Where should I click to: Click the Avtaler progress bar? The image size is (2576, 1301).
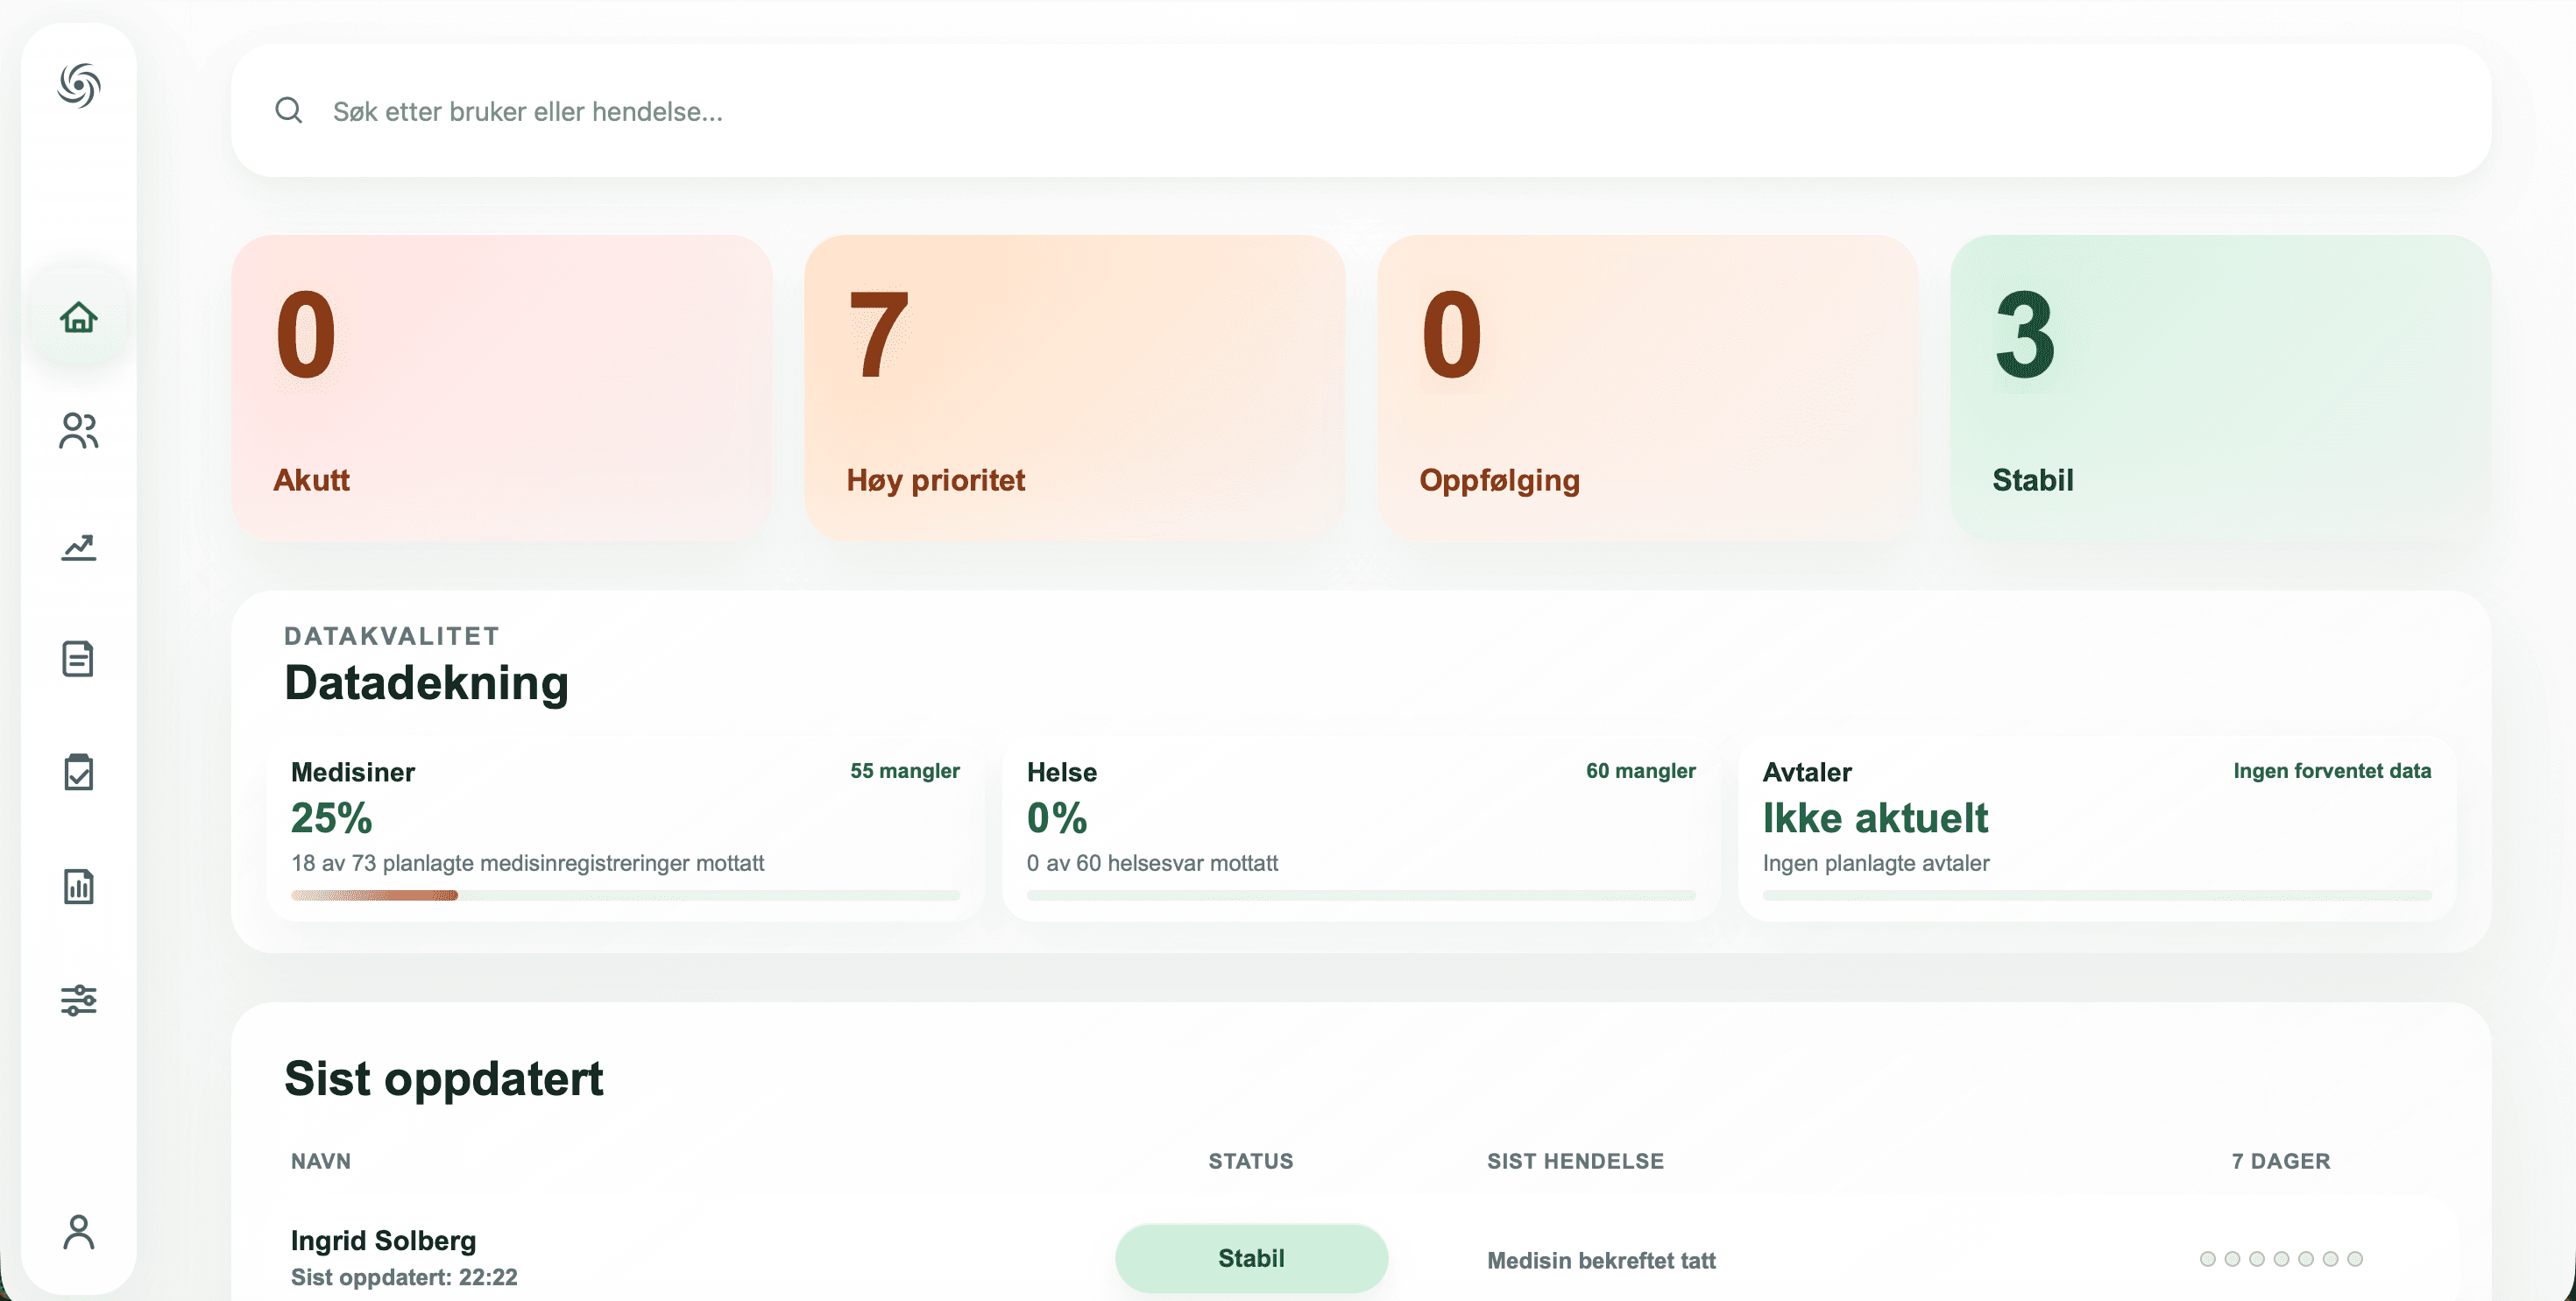pyautogui.click(x=2097, y=895)
